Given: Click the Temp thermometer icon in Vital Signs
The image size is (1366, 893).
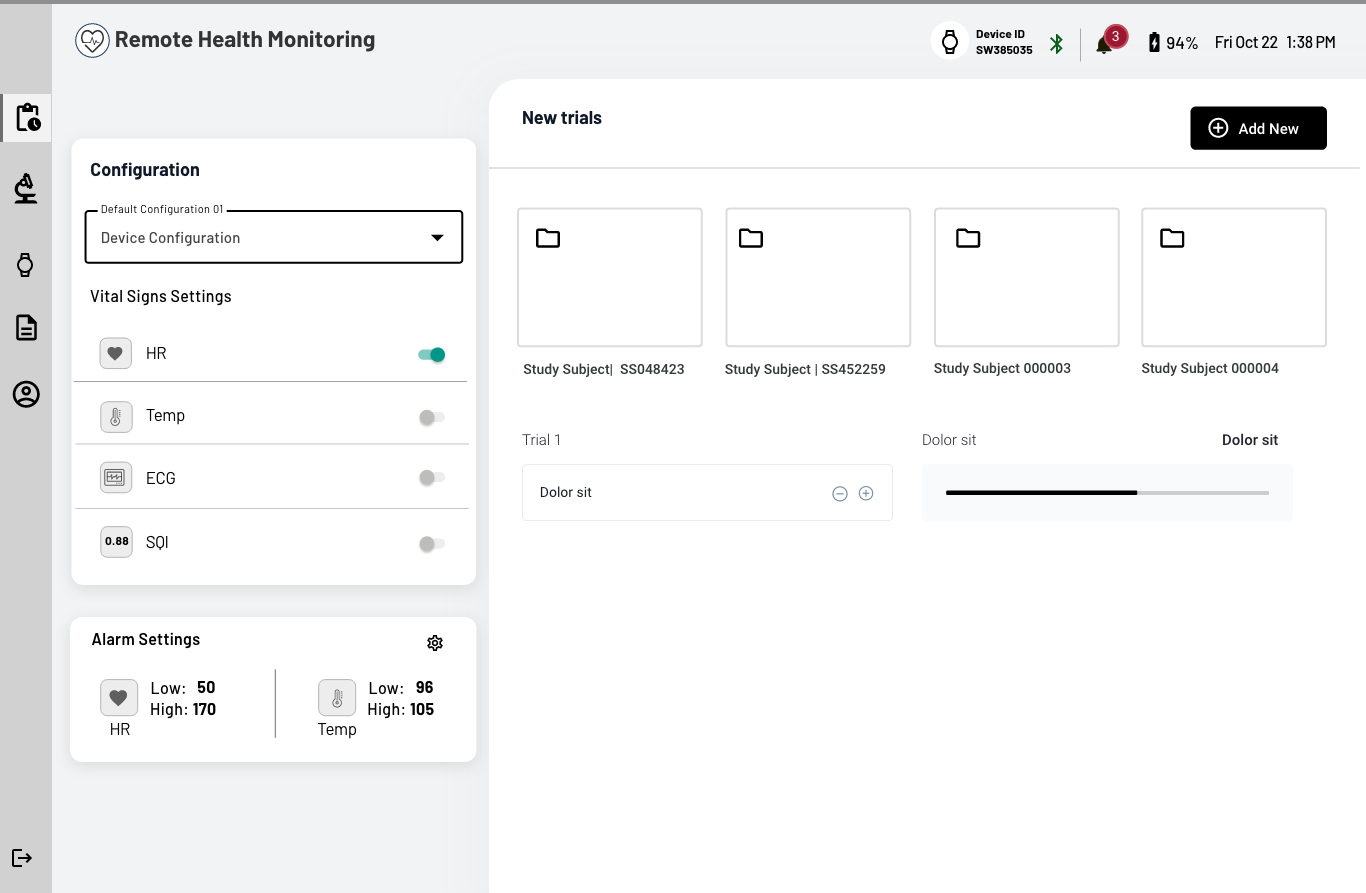Looking at the screenshot, I should (116, 416).
